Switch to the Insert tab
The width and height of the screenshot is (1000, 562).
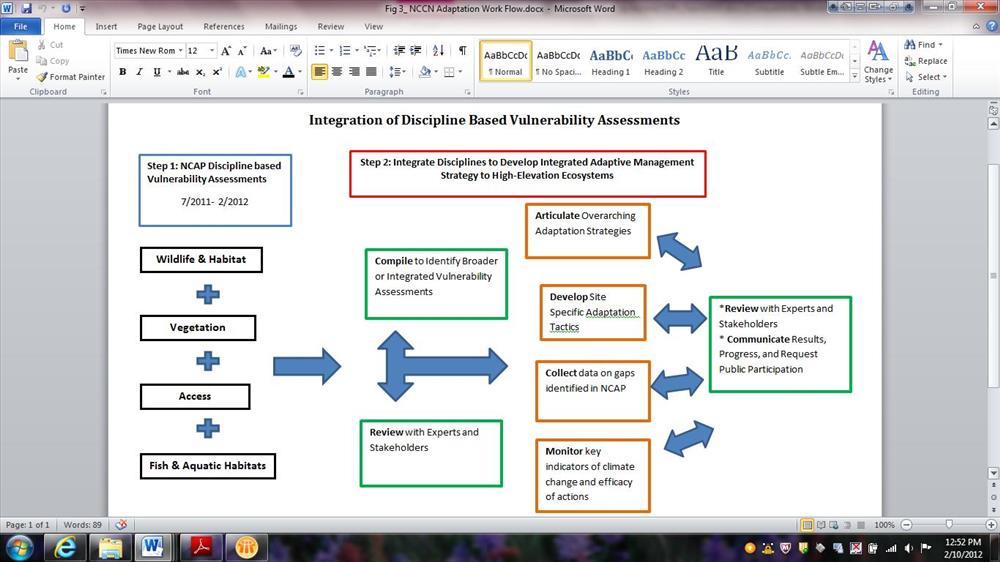(x=106, y=27)
